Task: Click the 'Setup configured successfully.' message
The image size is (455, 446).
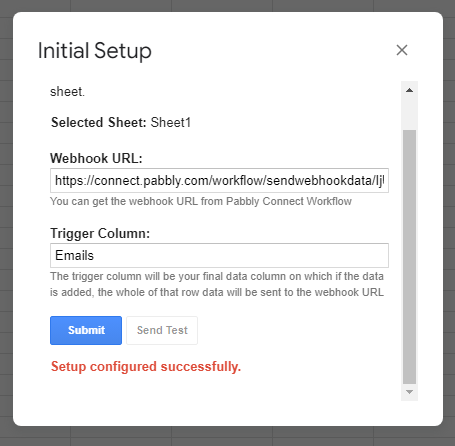Action: click(146, 366)
